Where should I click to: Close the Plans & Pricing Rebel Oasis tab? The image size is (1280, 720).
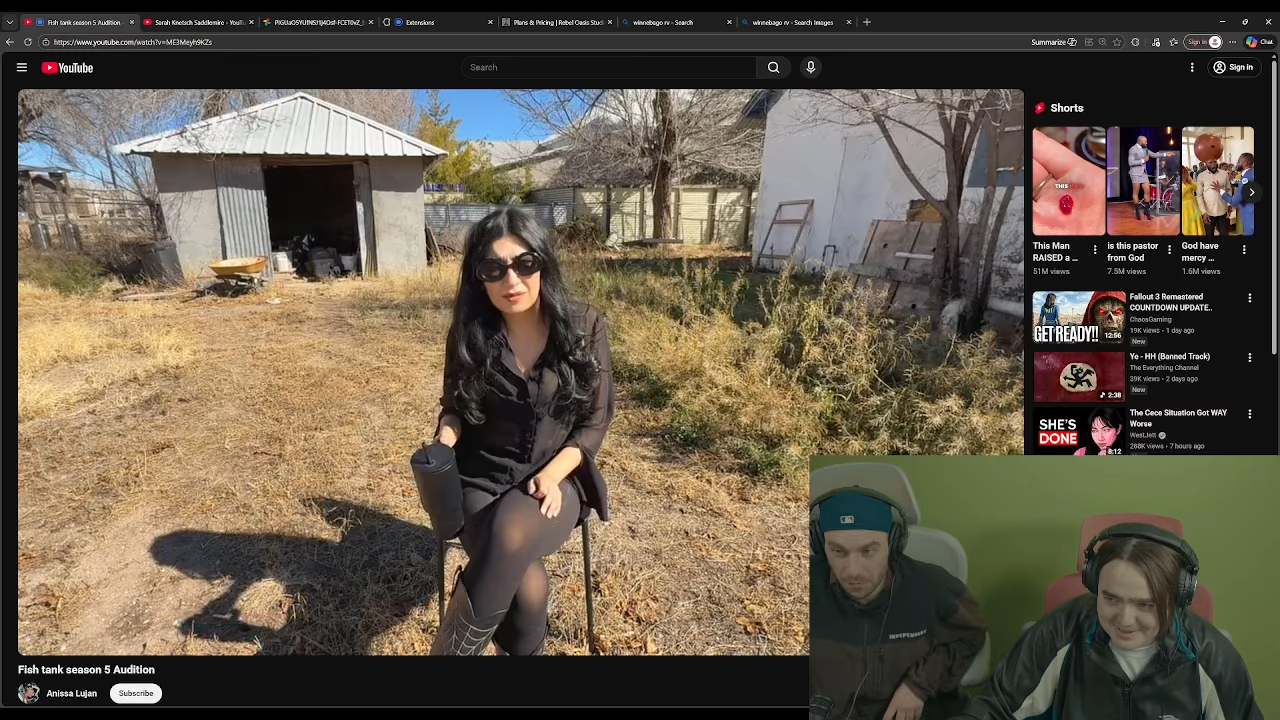click(610, 22)
